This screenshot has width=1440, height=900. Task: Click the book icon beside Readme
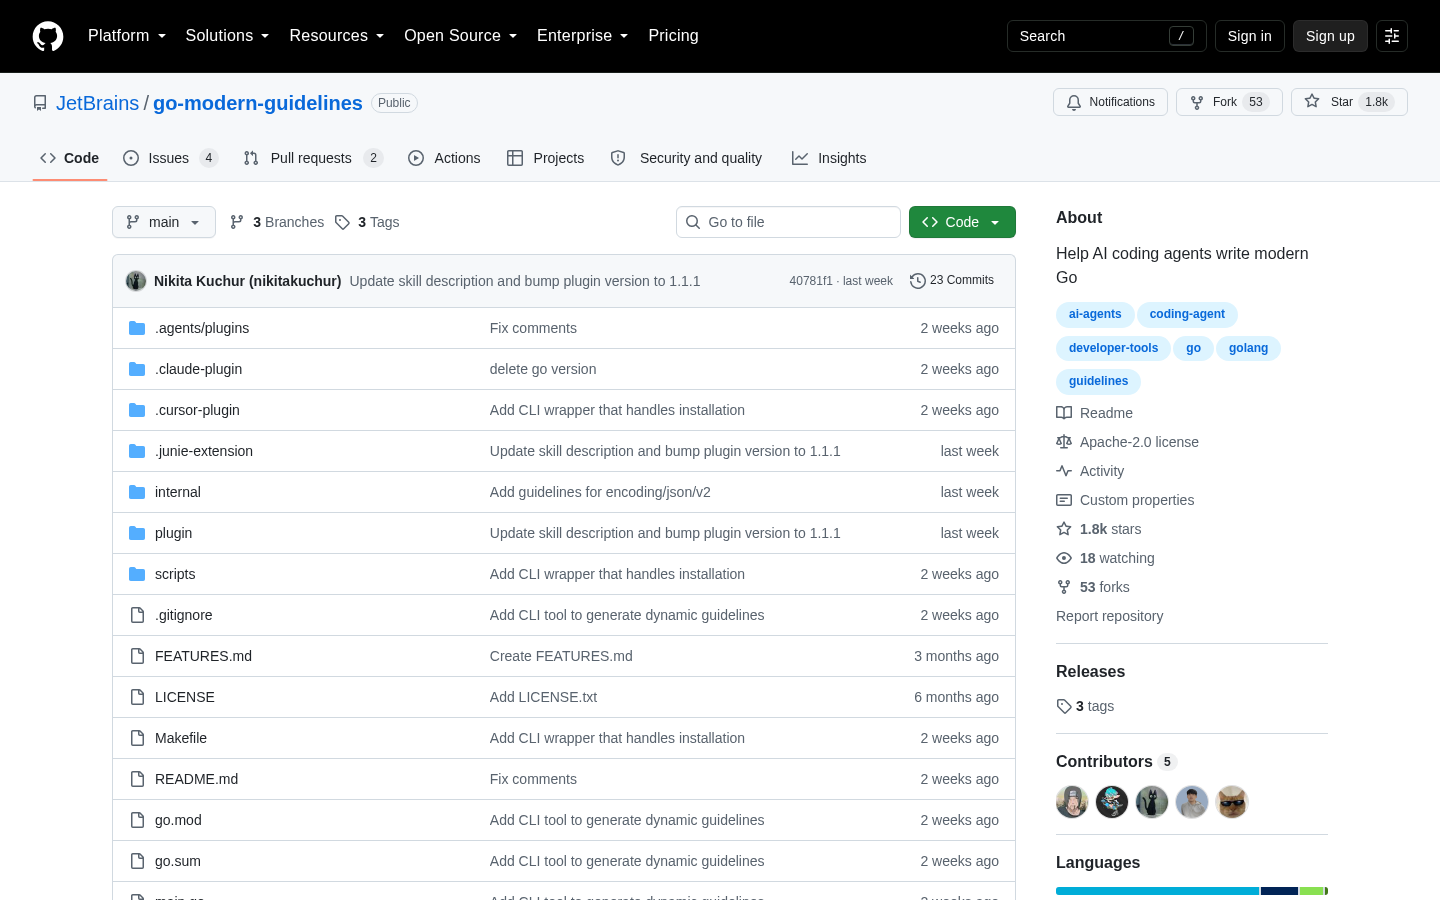(1064, 413)
